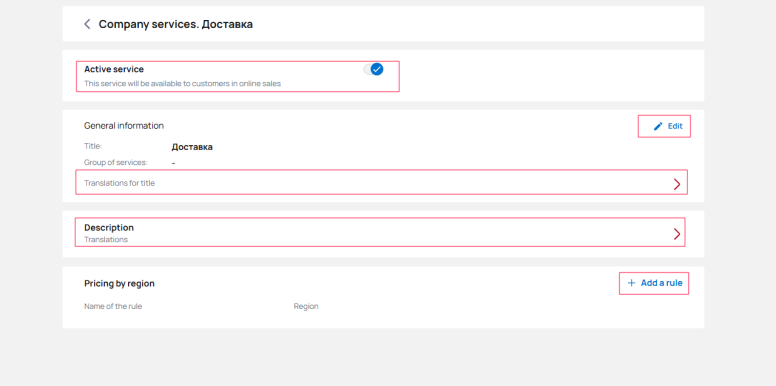Image resolution: width=776 pixels, height=386 pixels.
Task: Go back using the left chevron arrow
Action: pos(87,24)
